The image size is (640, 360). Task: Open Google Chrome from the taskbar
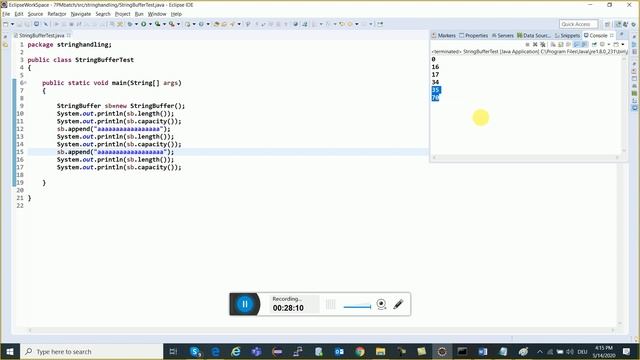tap(360, 351)
